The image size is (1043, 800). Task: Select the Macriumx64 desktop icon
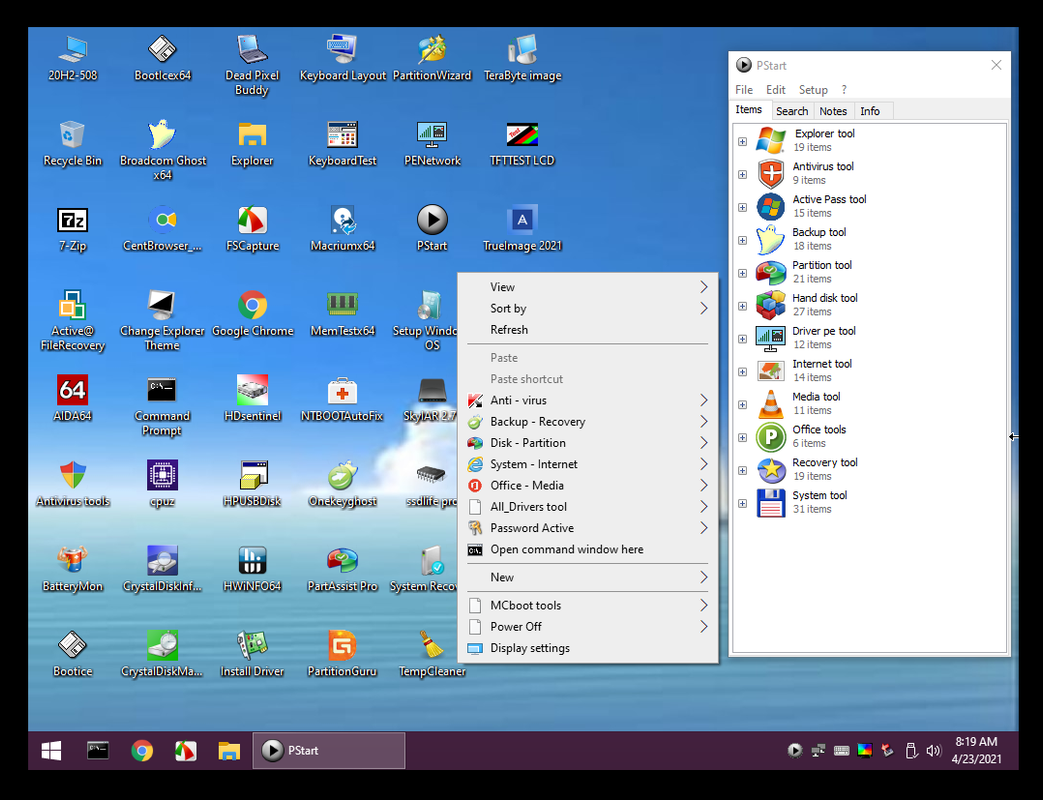coord(343,228)
